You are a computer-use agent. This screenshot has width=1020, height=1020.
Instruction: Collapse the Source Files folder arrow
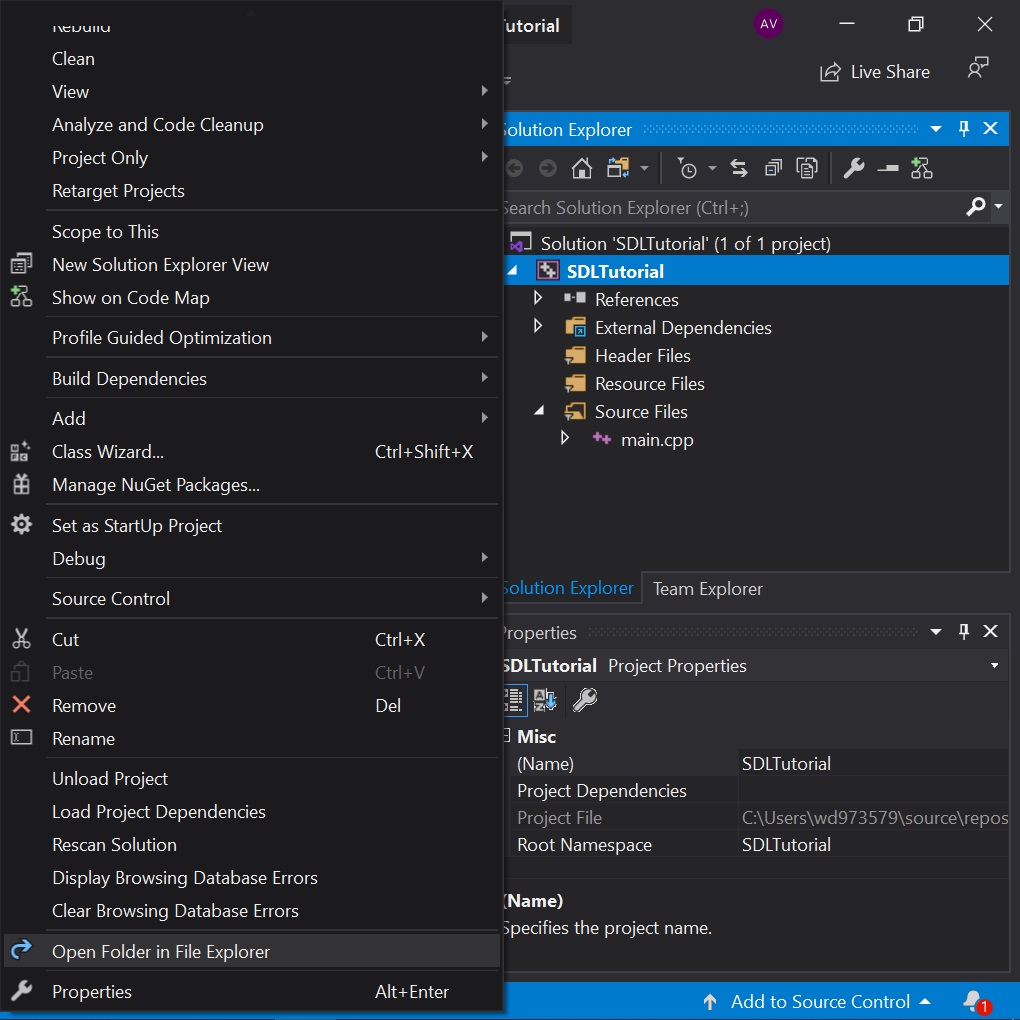(x=539, y=410)
